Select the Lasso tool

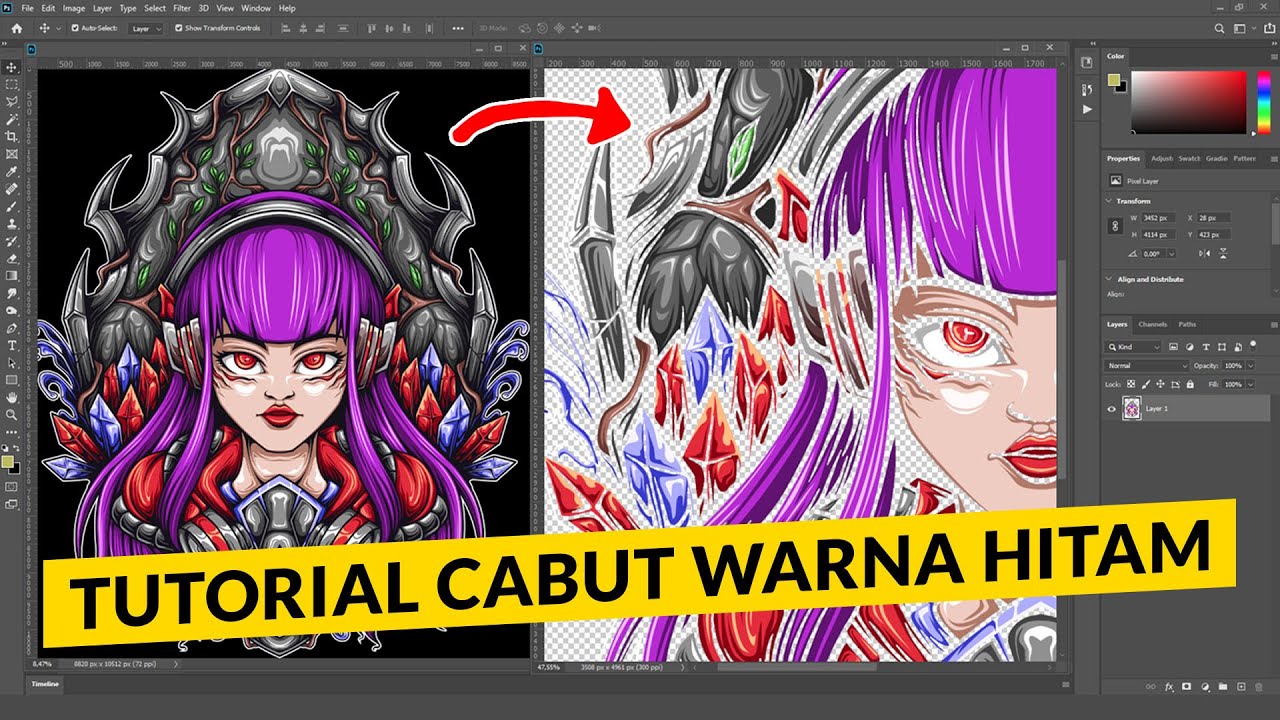[12, 102]
